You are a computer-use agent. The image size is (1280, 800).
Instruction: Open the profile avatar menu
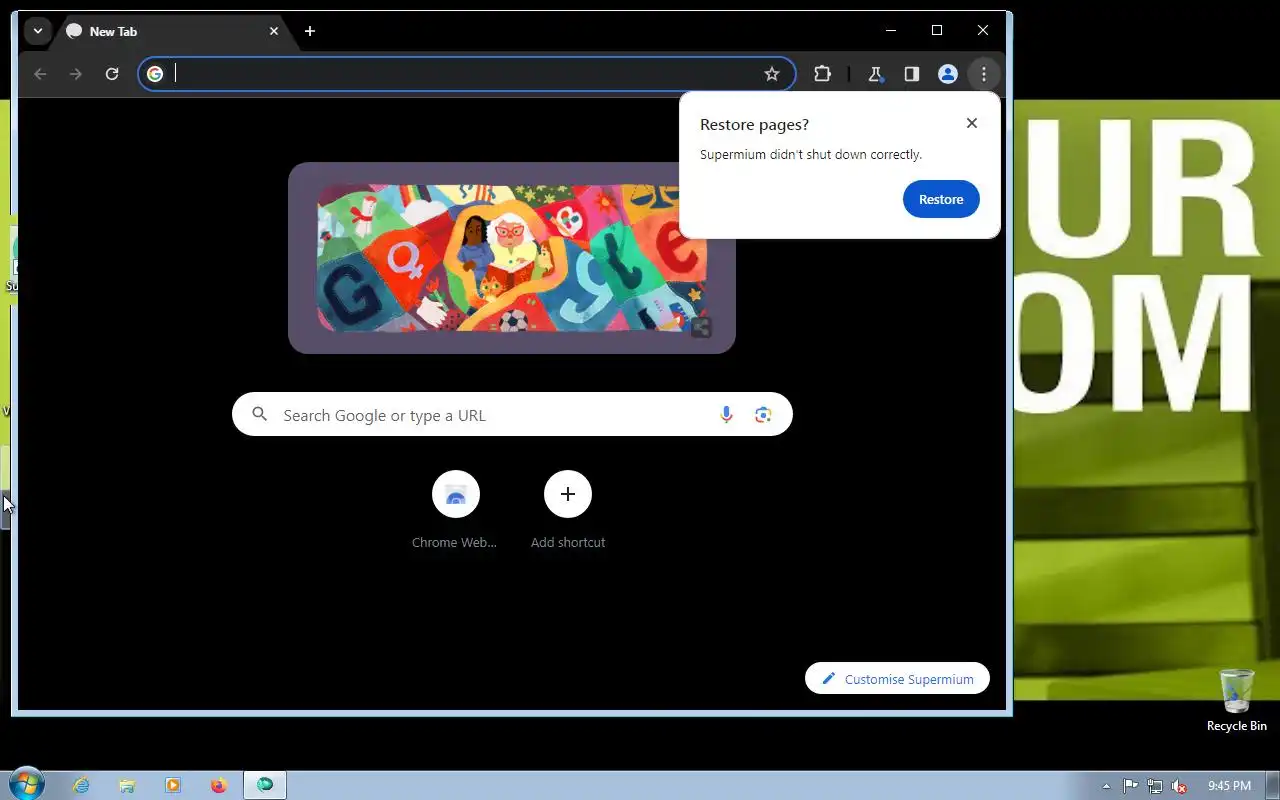948,74
